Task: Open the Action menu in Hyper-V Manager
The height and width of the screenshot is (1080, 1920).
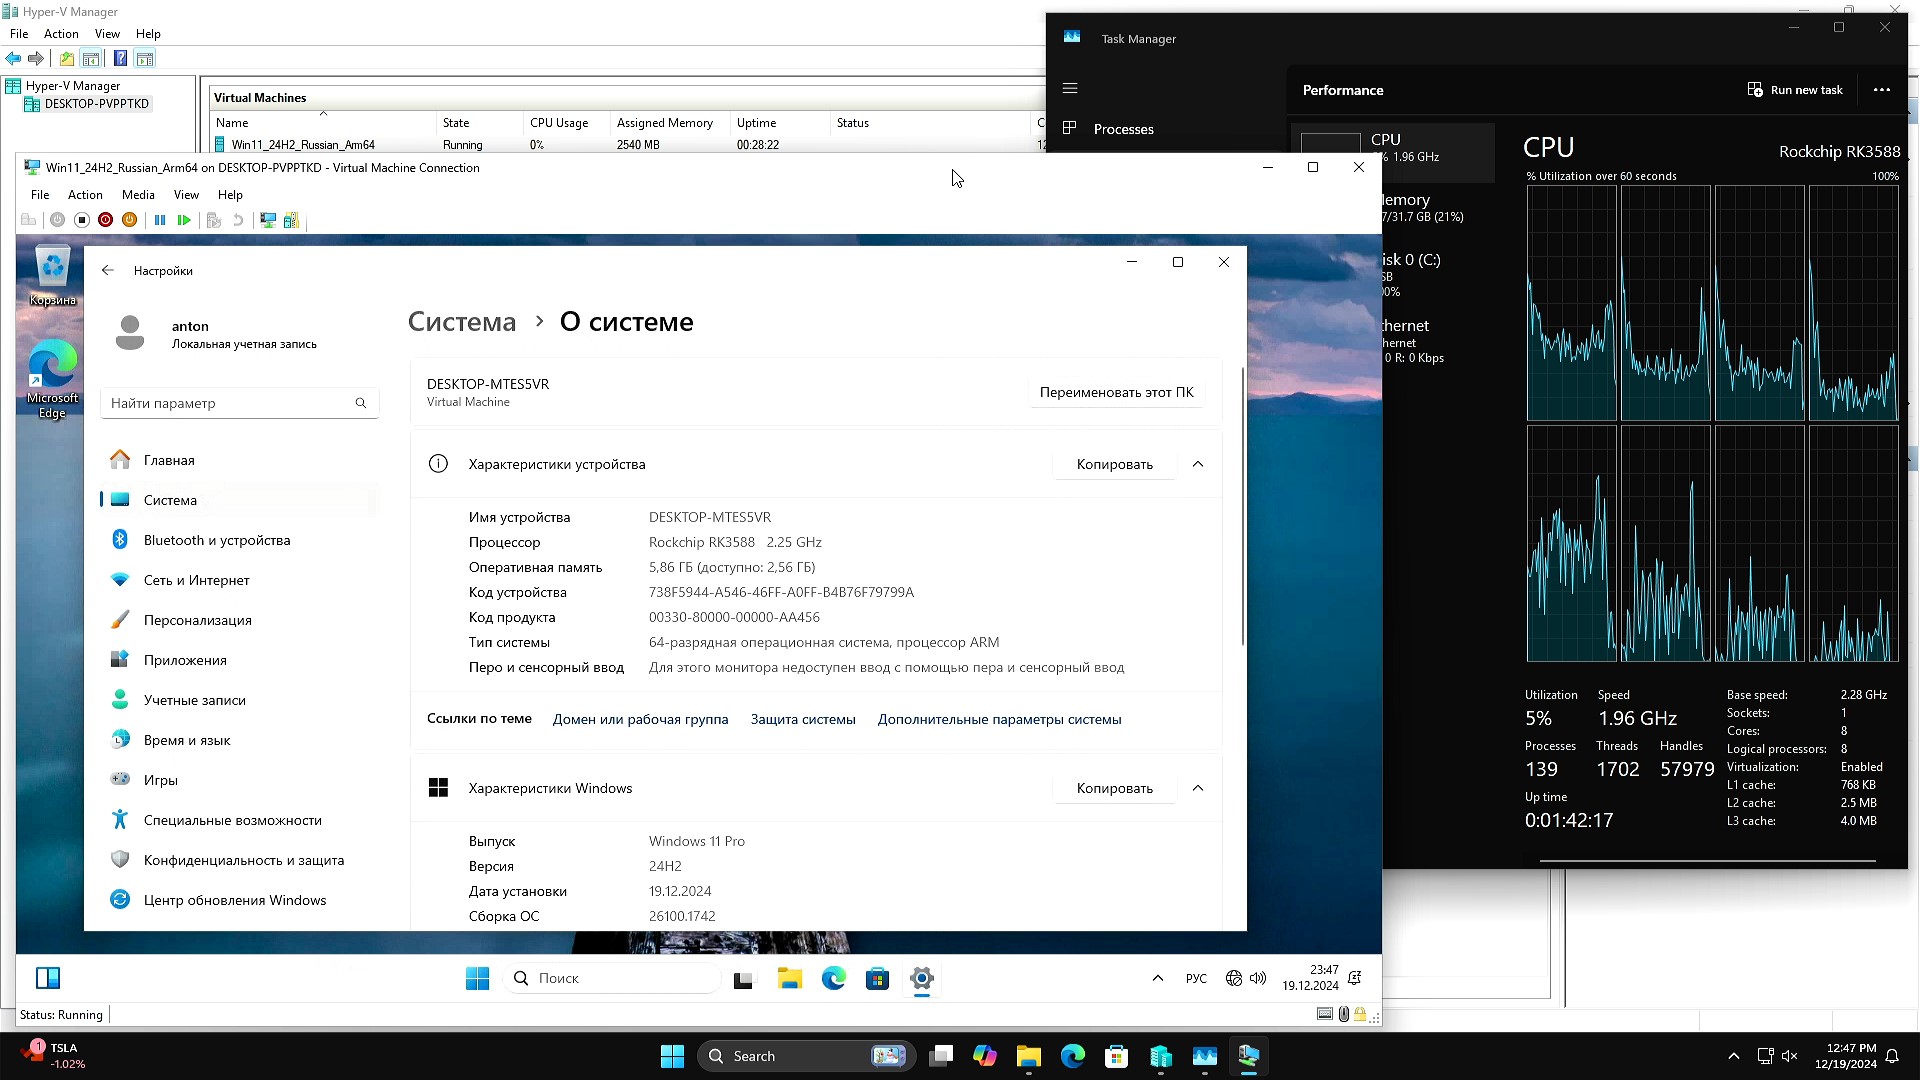Action: (x=61, y=34)
